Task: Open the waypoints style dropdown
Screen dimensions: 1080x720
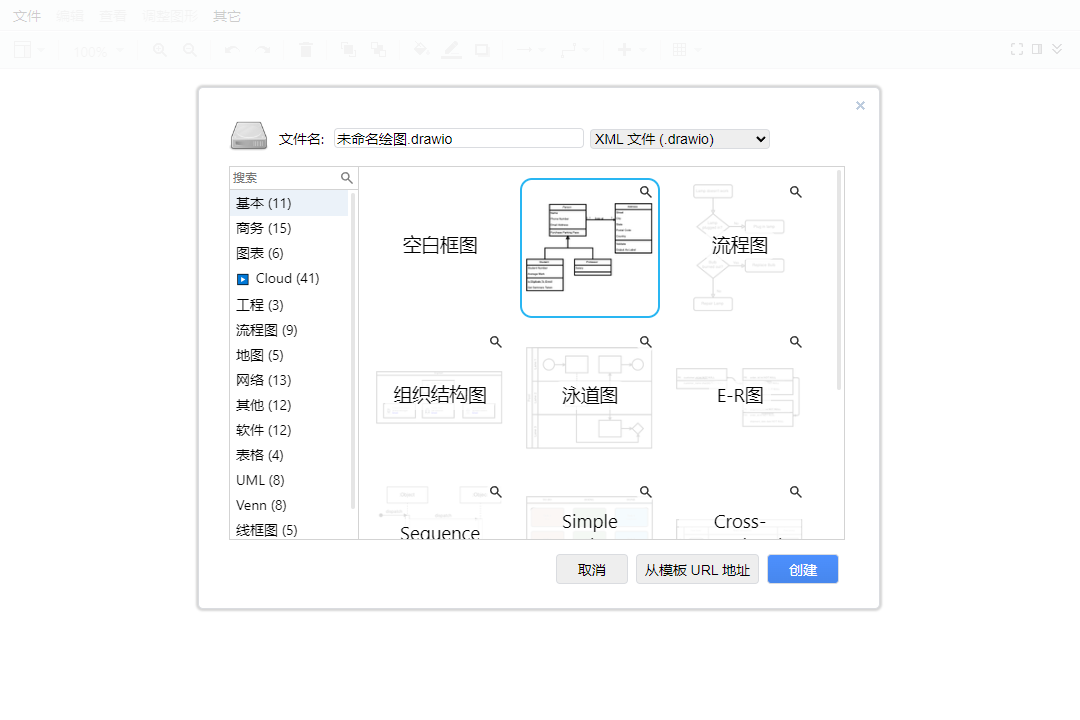Action: pyautogui.click(x=574, y=50)
